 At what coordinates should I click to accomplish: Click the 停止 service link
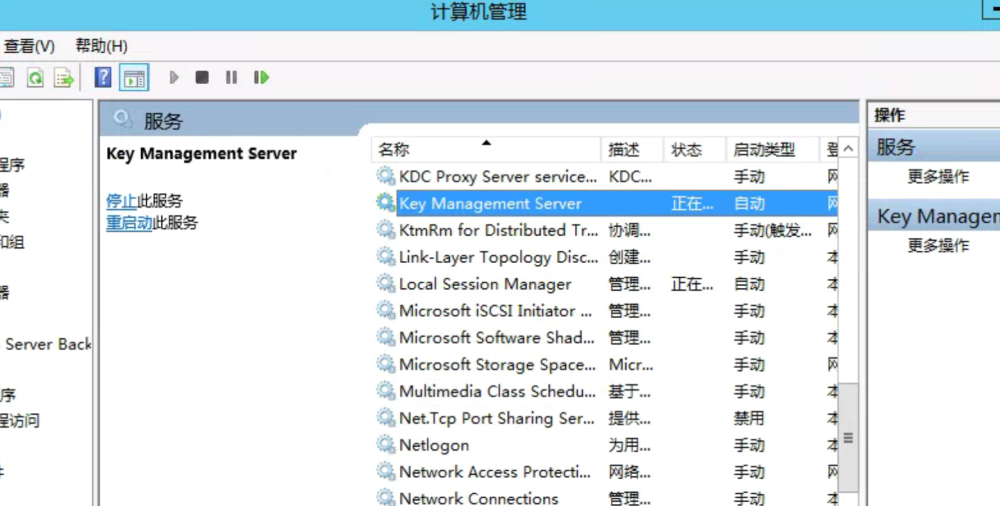(121, 201)
